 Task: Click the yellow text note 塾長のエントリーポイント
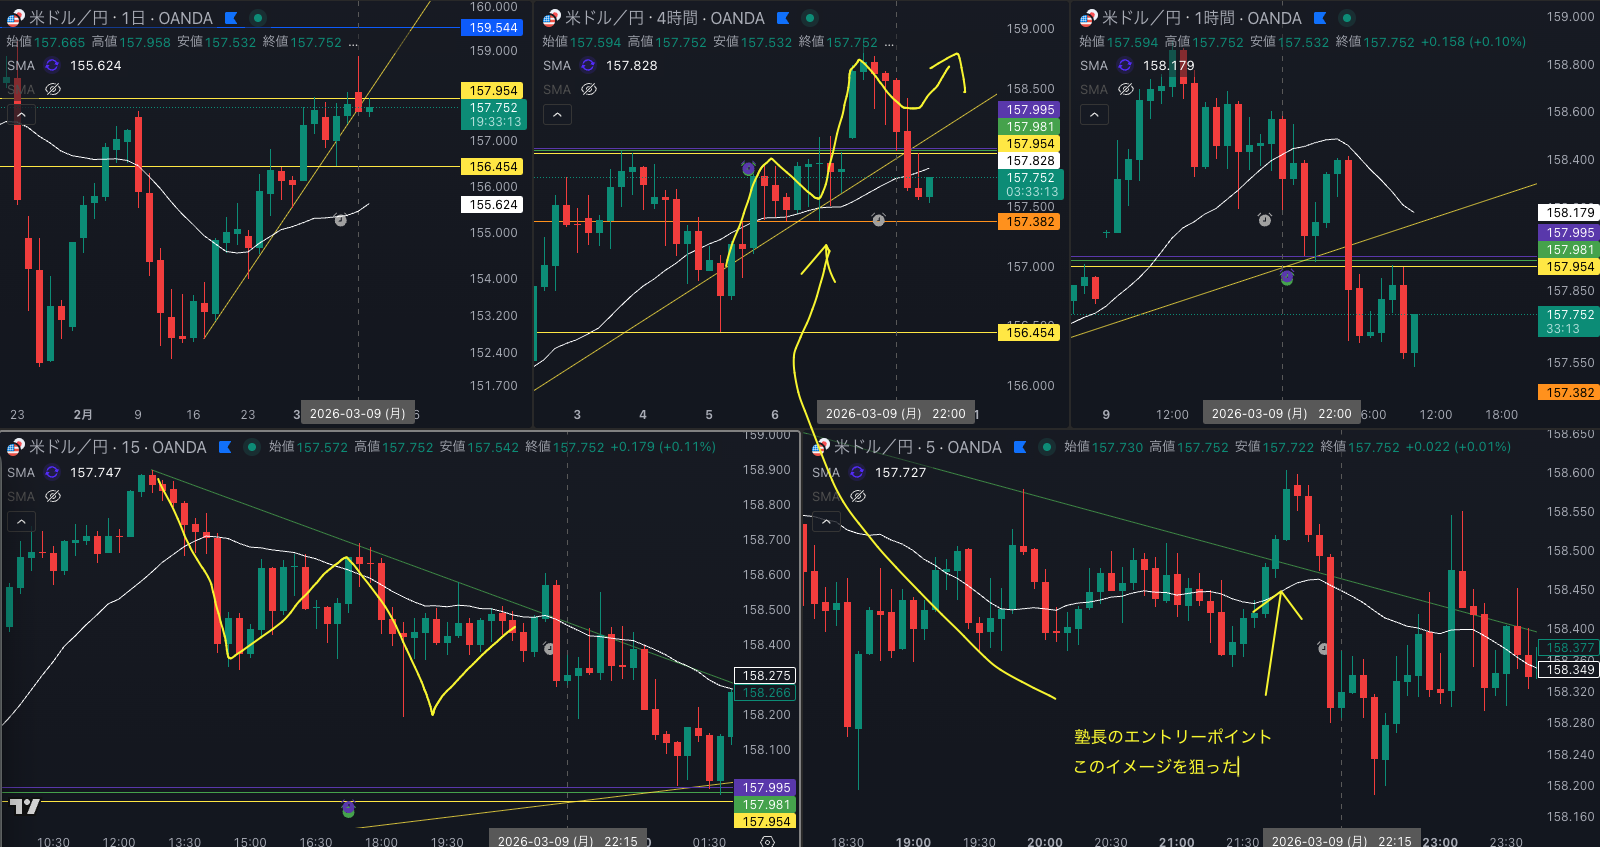tap(1172, 737)
